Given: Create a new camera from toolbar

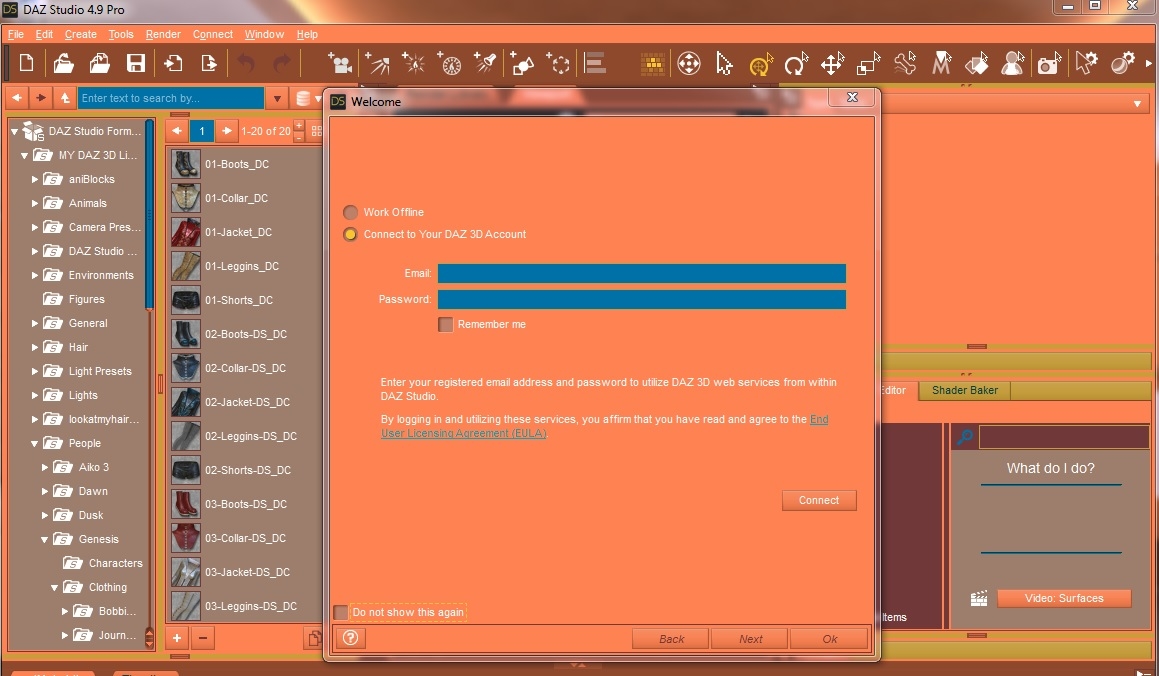Looking at the screenshot, I should click(x=341, y=64).
